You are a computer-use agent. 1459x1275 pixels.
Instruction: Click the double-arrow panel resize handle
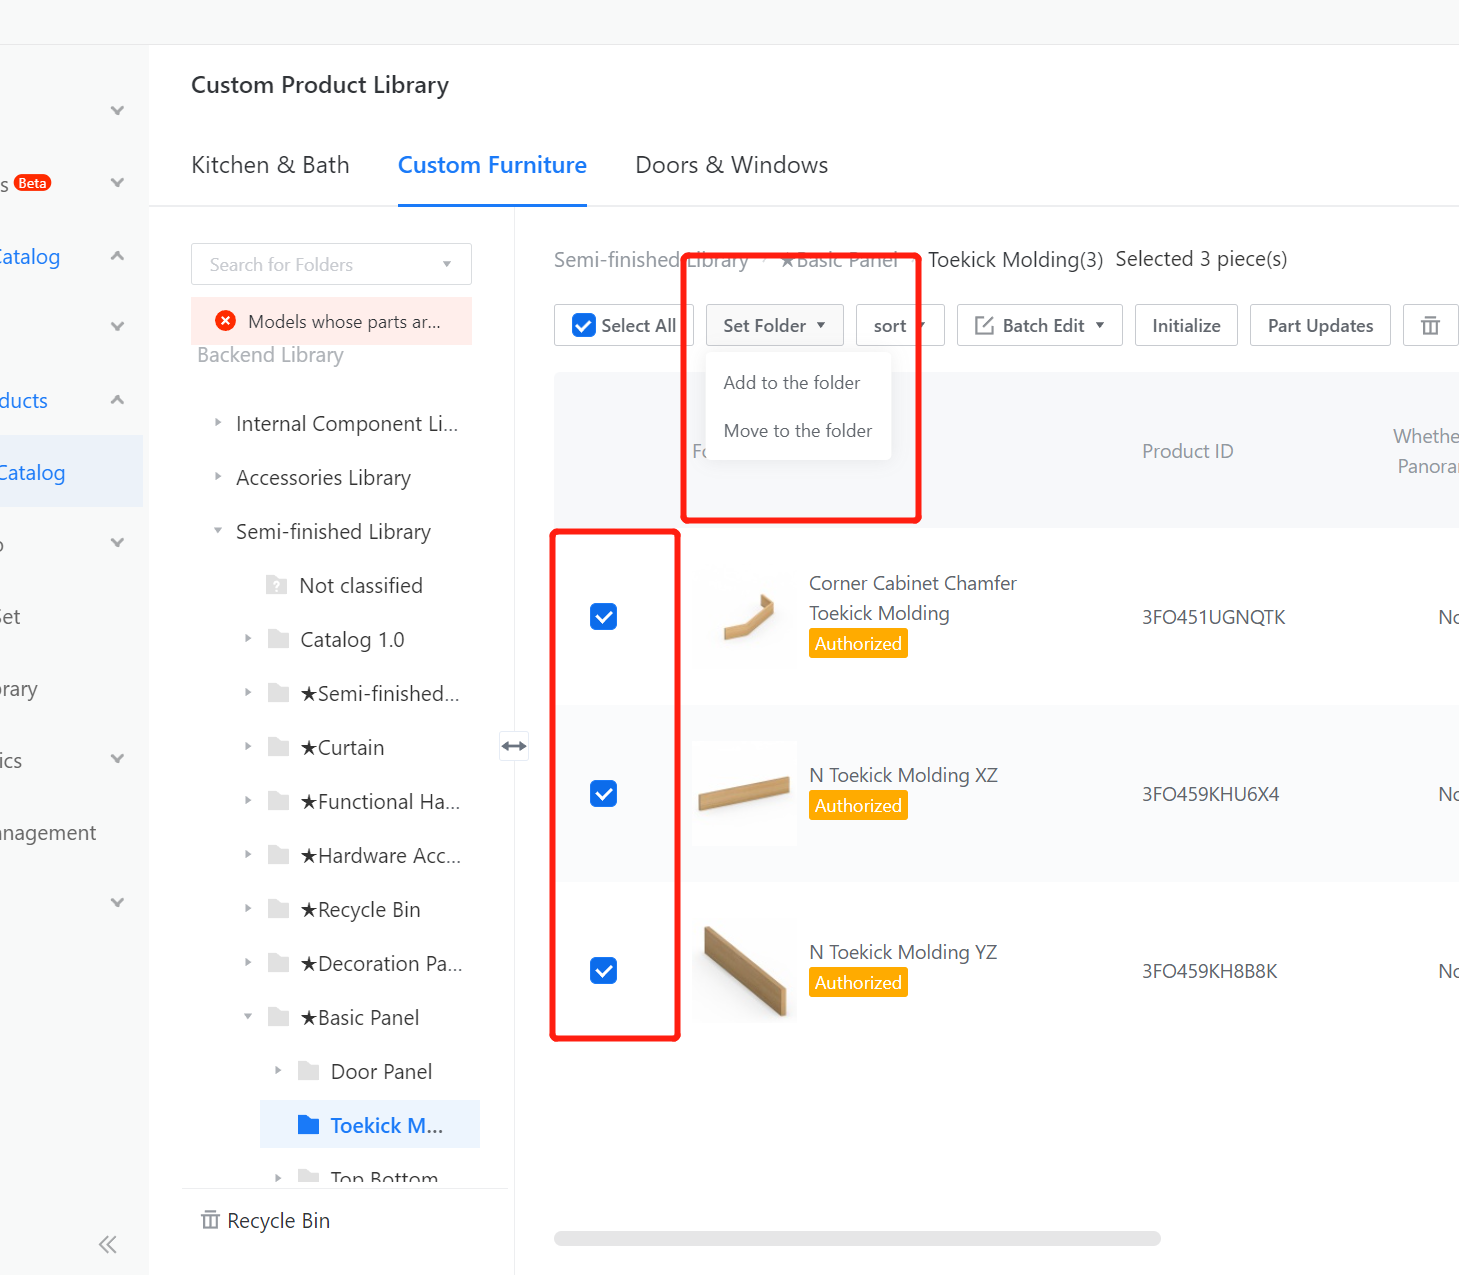(x=514, y=746)
